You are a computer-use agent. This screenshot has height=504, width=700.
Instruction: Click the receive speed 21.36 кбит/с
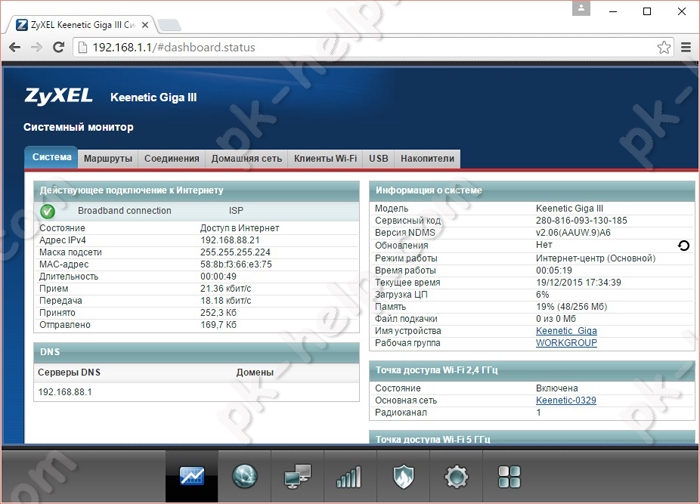[225, 289]
